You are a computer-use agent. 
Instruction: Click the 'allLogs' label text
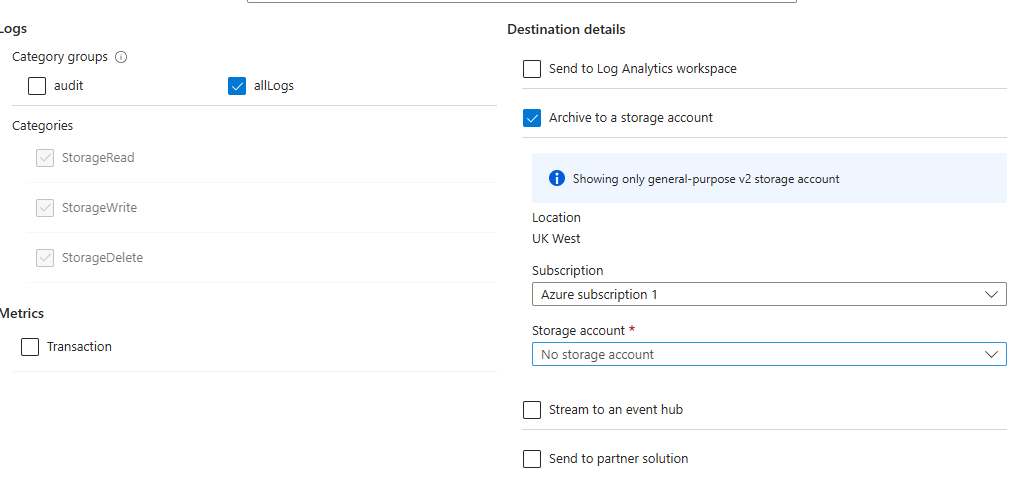click(x=273, y=85)
